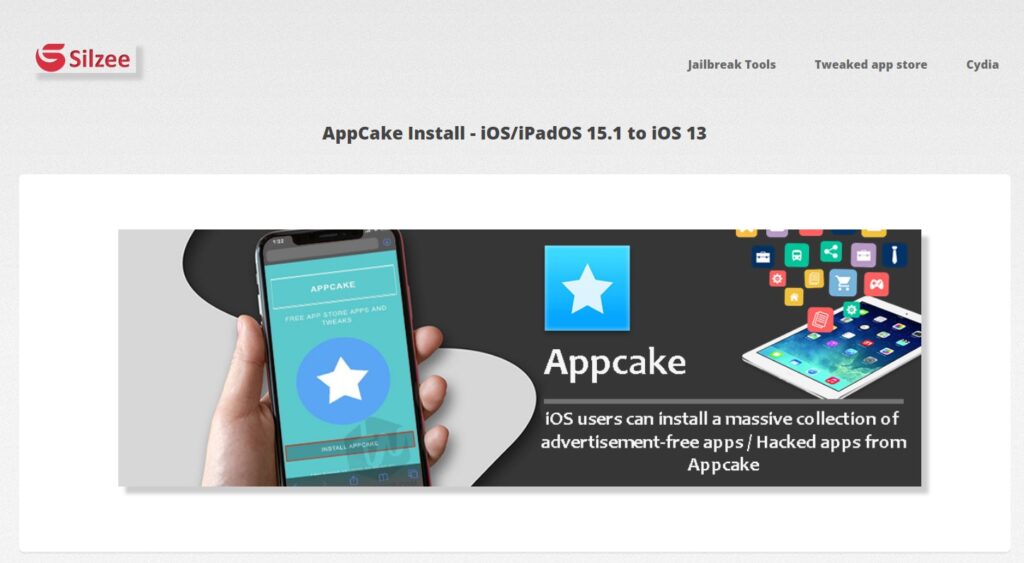Click the APPCAKE label on phone screen
This screenshot has height=563, width=1024.
coord(333,287)
